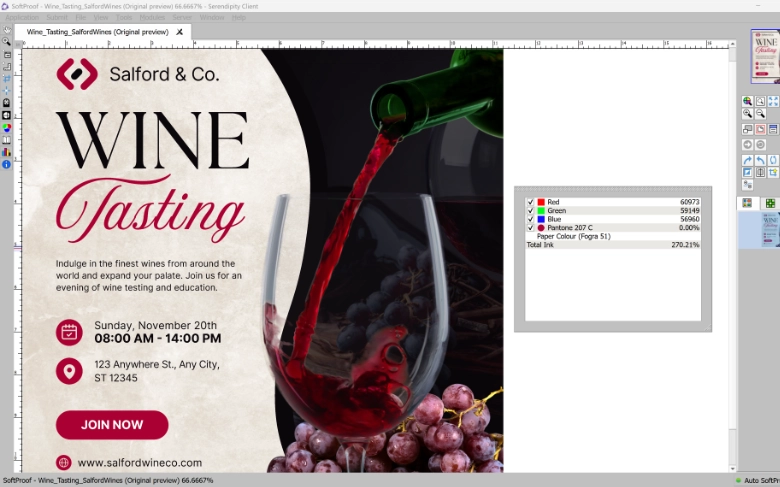
Task: Select the Paper Colour (Fogra 51) row
Action: [x=573, y=236]
